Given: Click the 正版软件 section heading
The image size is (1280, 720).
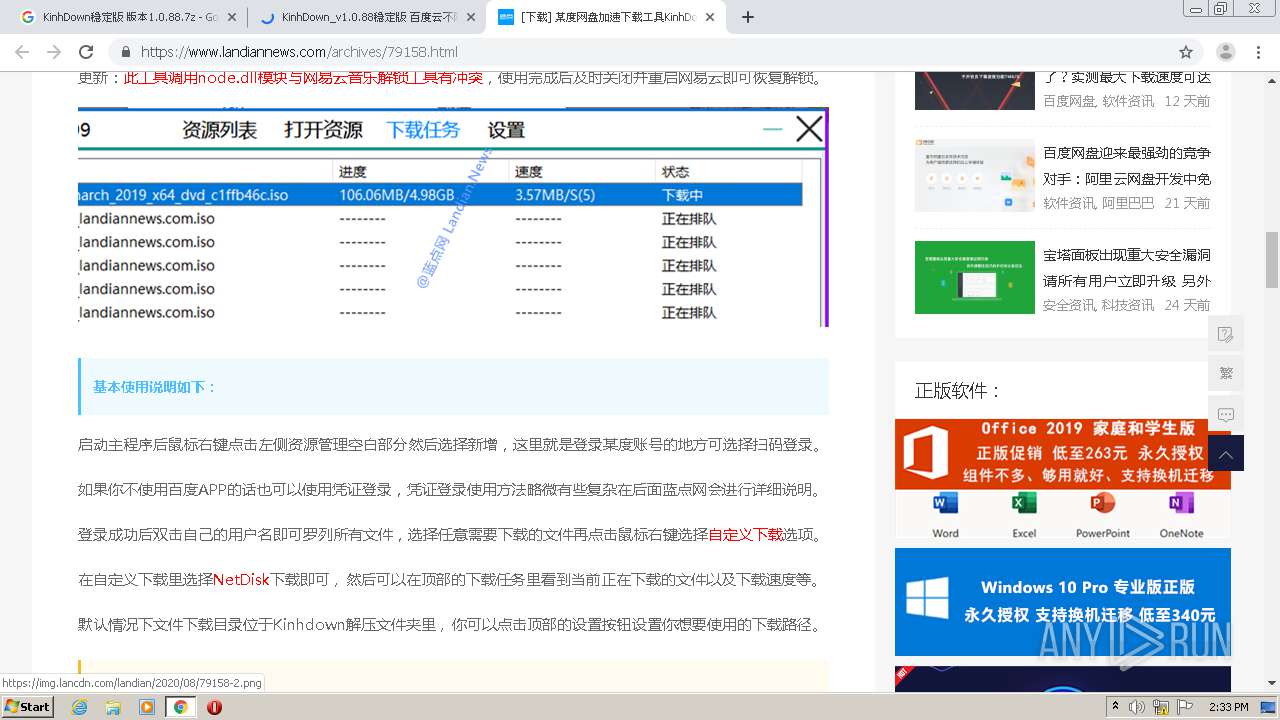Looking at the screenshot, I should pyautogui.click(x=958, y=391).
